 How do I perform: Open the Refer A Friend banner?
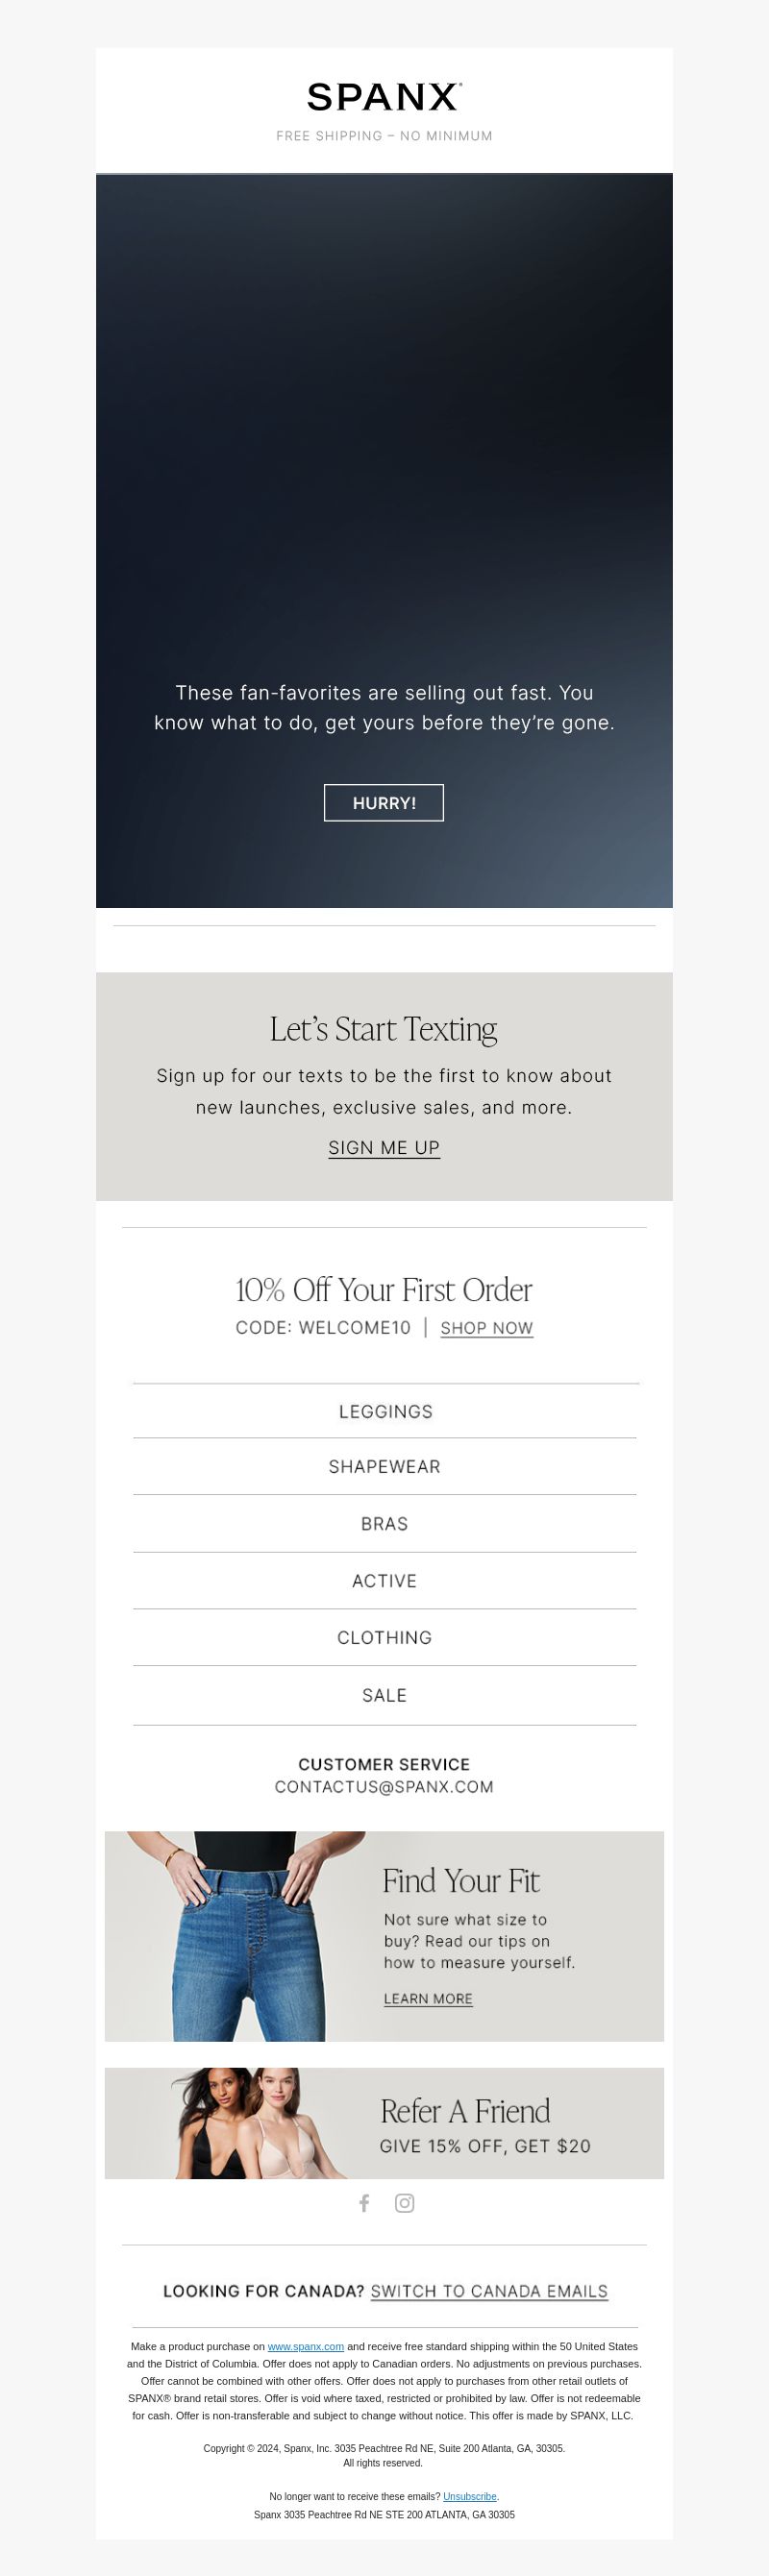tap(384, 2123)
